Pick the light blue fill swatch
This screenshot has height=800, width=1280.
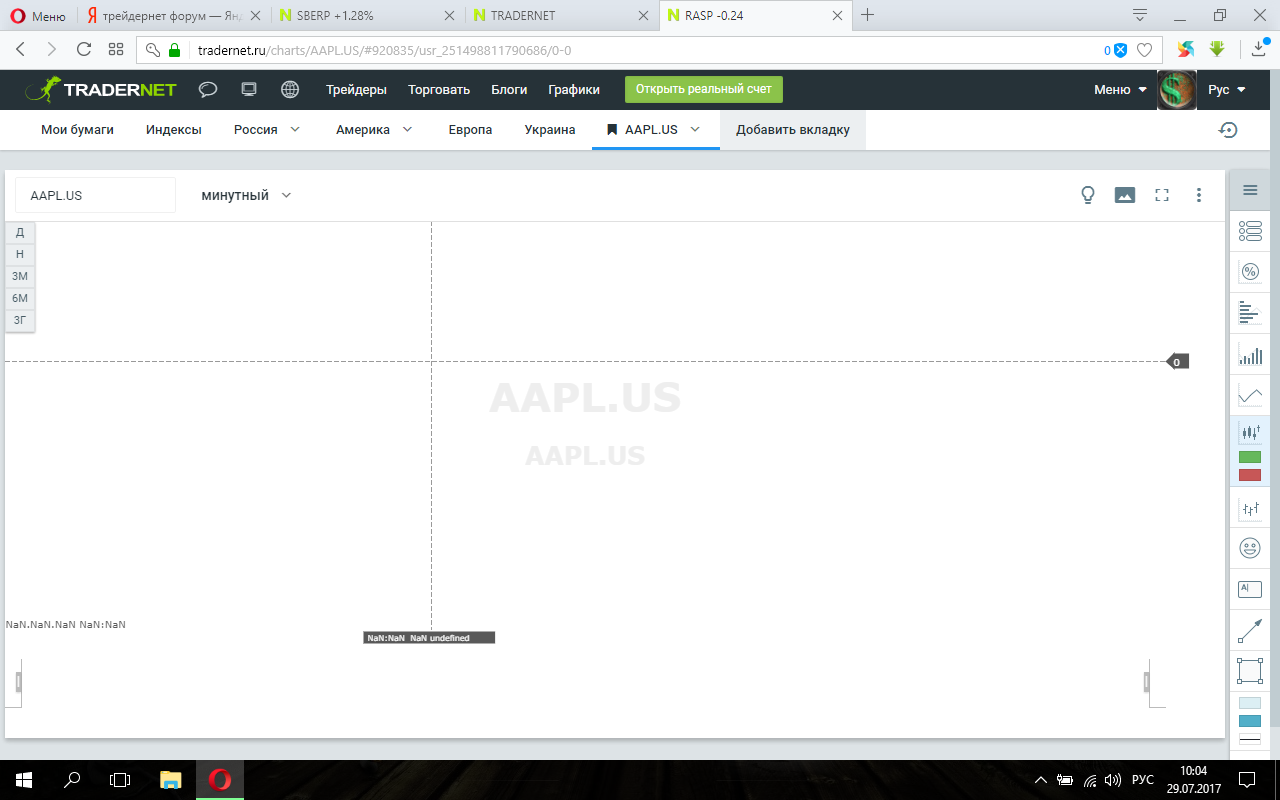coord(1250,703)
